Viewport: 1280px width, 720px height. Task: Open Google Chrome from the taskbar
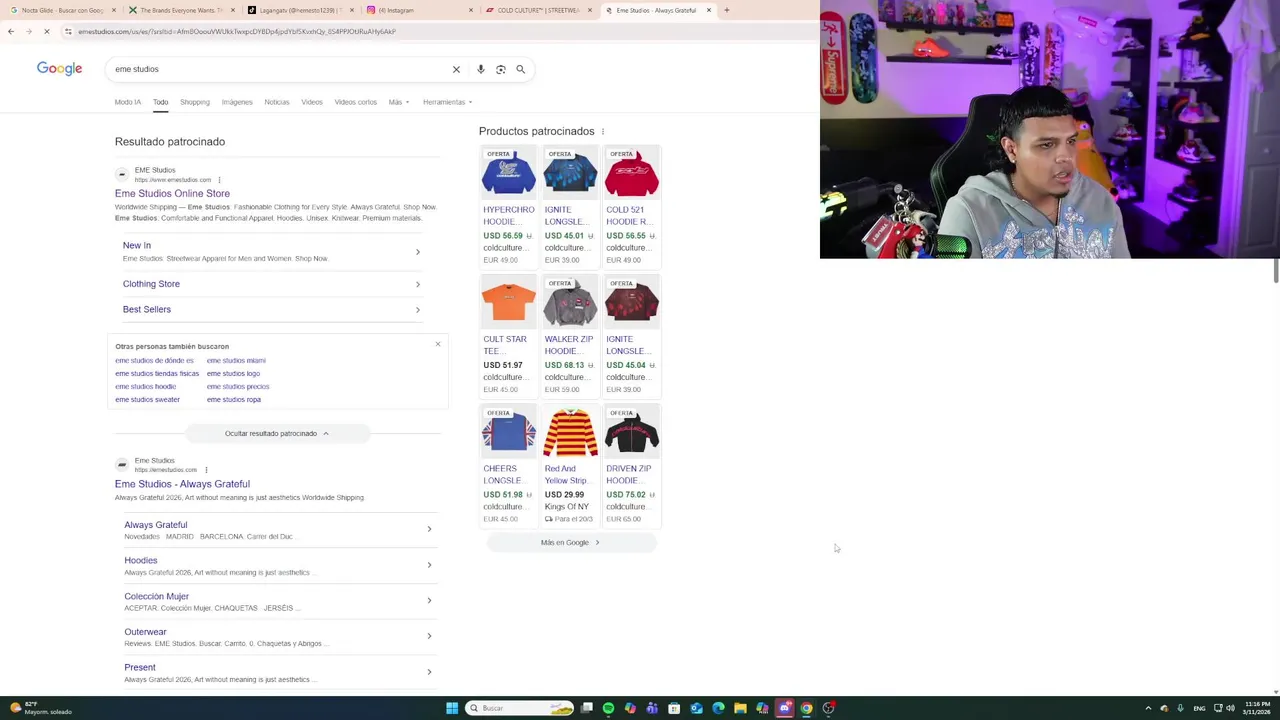pos(807,708)
